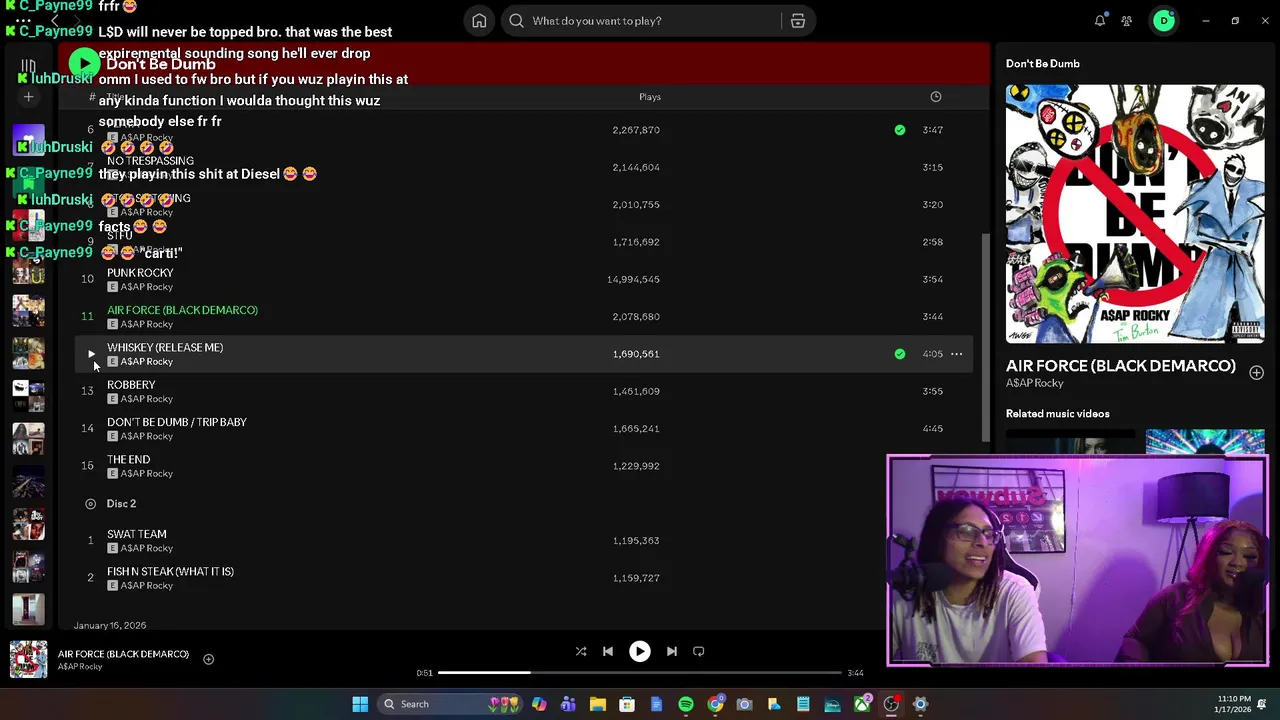Skip to the next track

click(672, 651)
